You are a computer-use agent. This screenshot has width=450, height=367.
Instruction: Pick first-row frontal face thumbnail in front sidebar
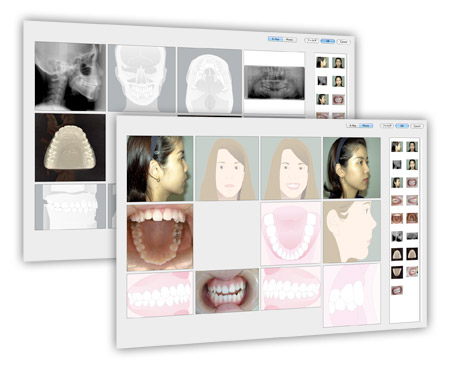[x=412, y=147]
